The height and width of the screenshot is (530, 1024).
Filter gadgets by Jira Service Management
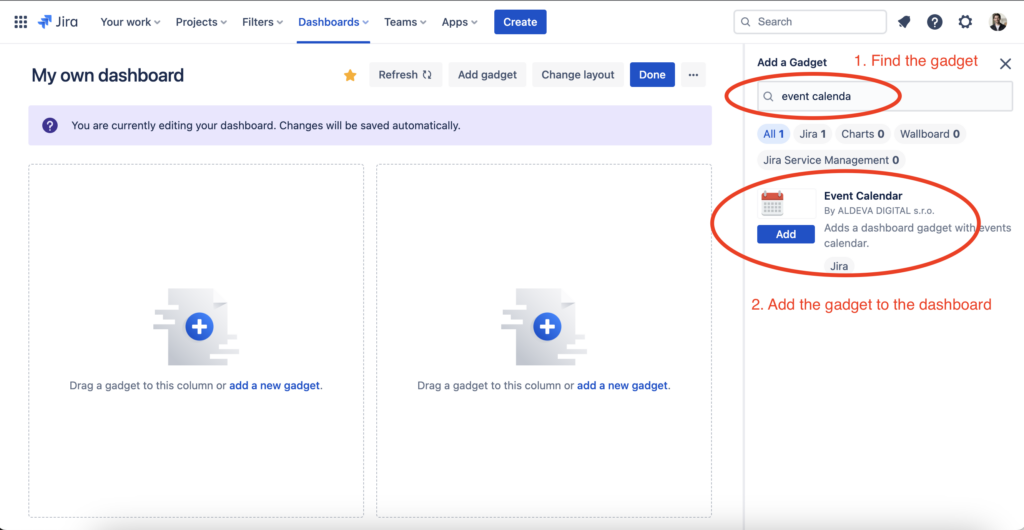pos(830,160)
